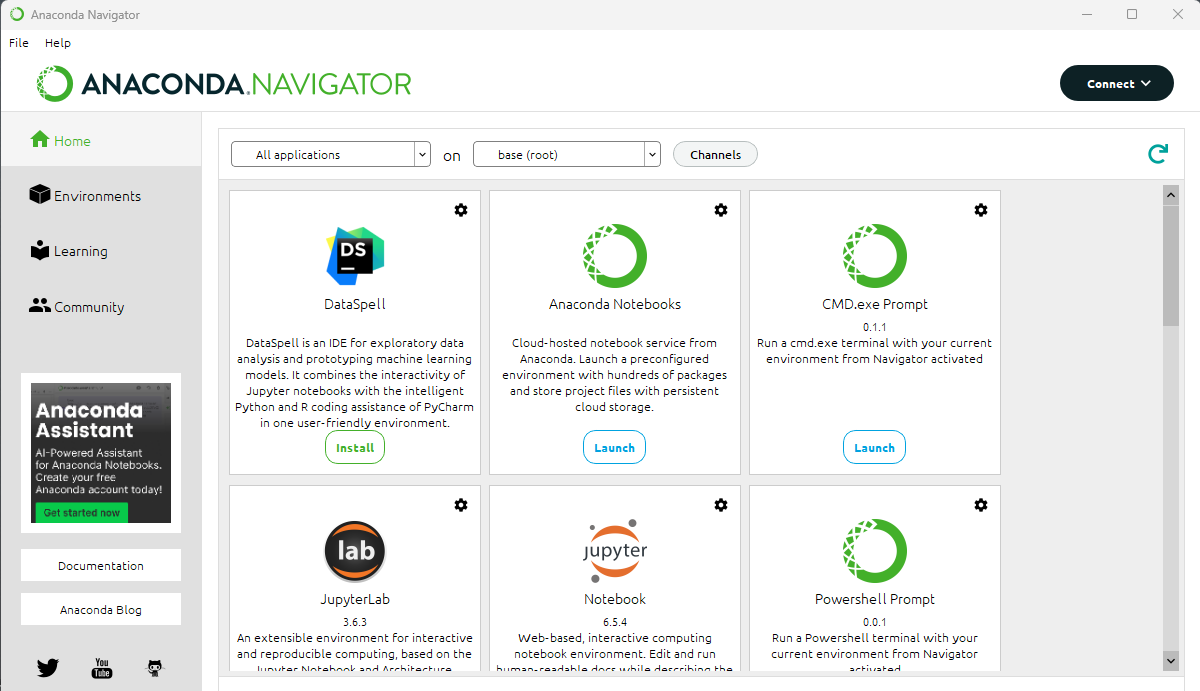
Task: Launch CMD.exe Prompt
Action: (x=875, y=447)
